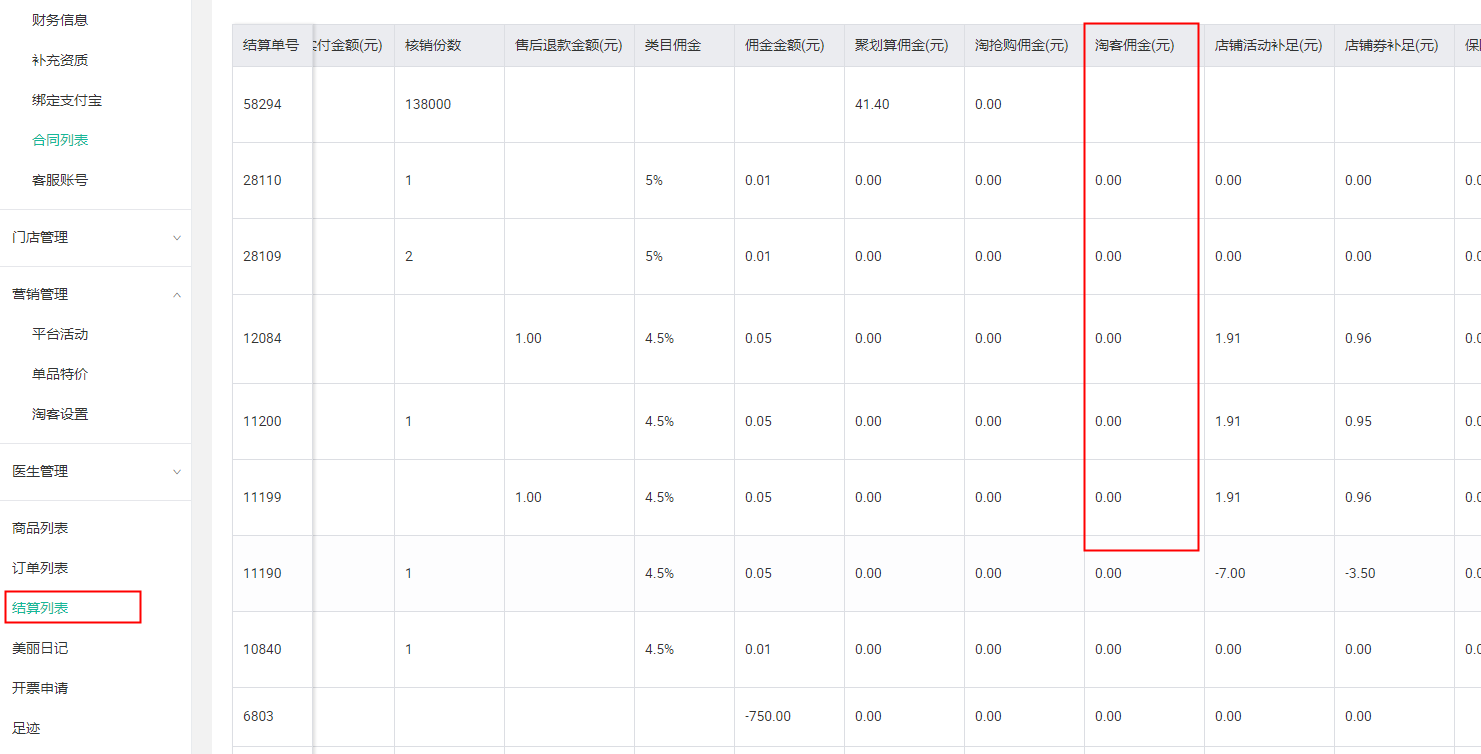
Task: Open 美丽日记 page
Action: point(40,648)
